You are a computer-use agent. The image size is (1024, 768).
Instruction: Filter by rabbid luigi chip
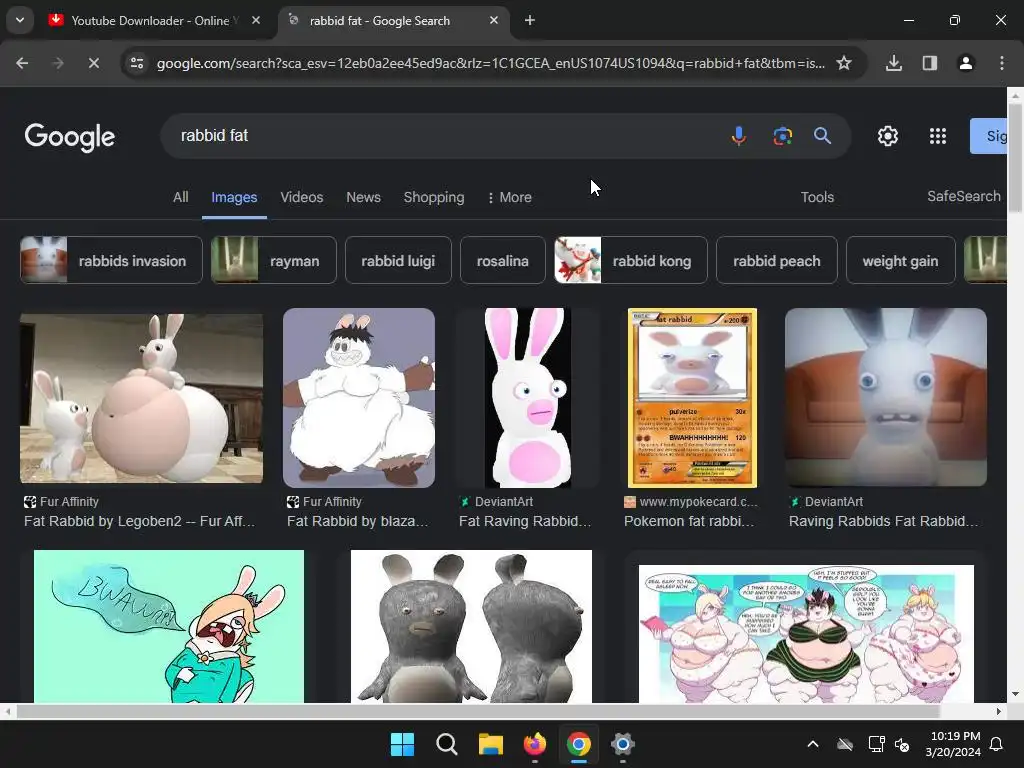click(x=398, y=261)
